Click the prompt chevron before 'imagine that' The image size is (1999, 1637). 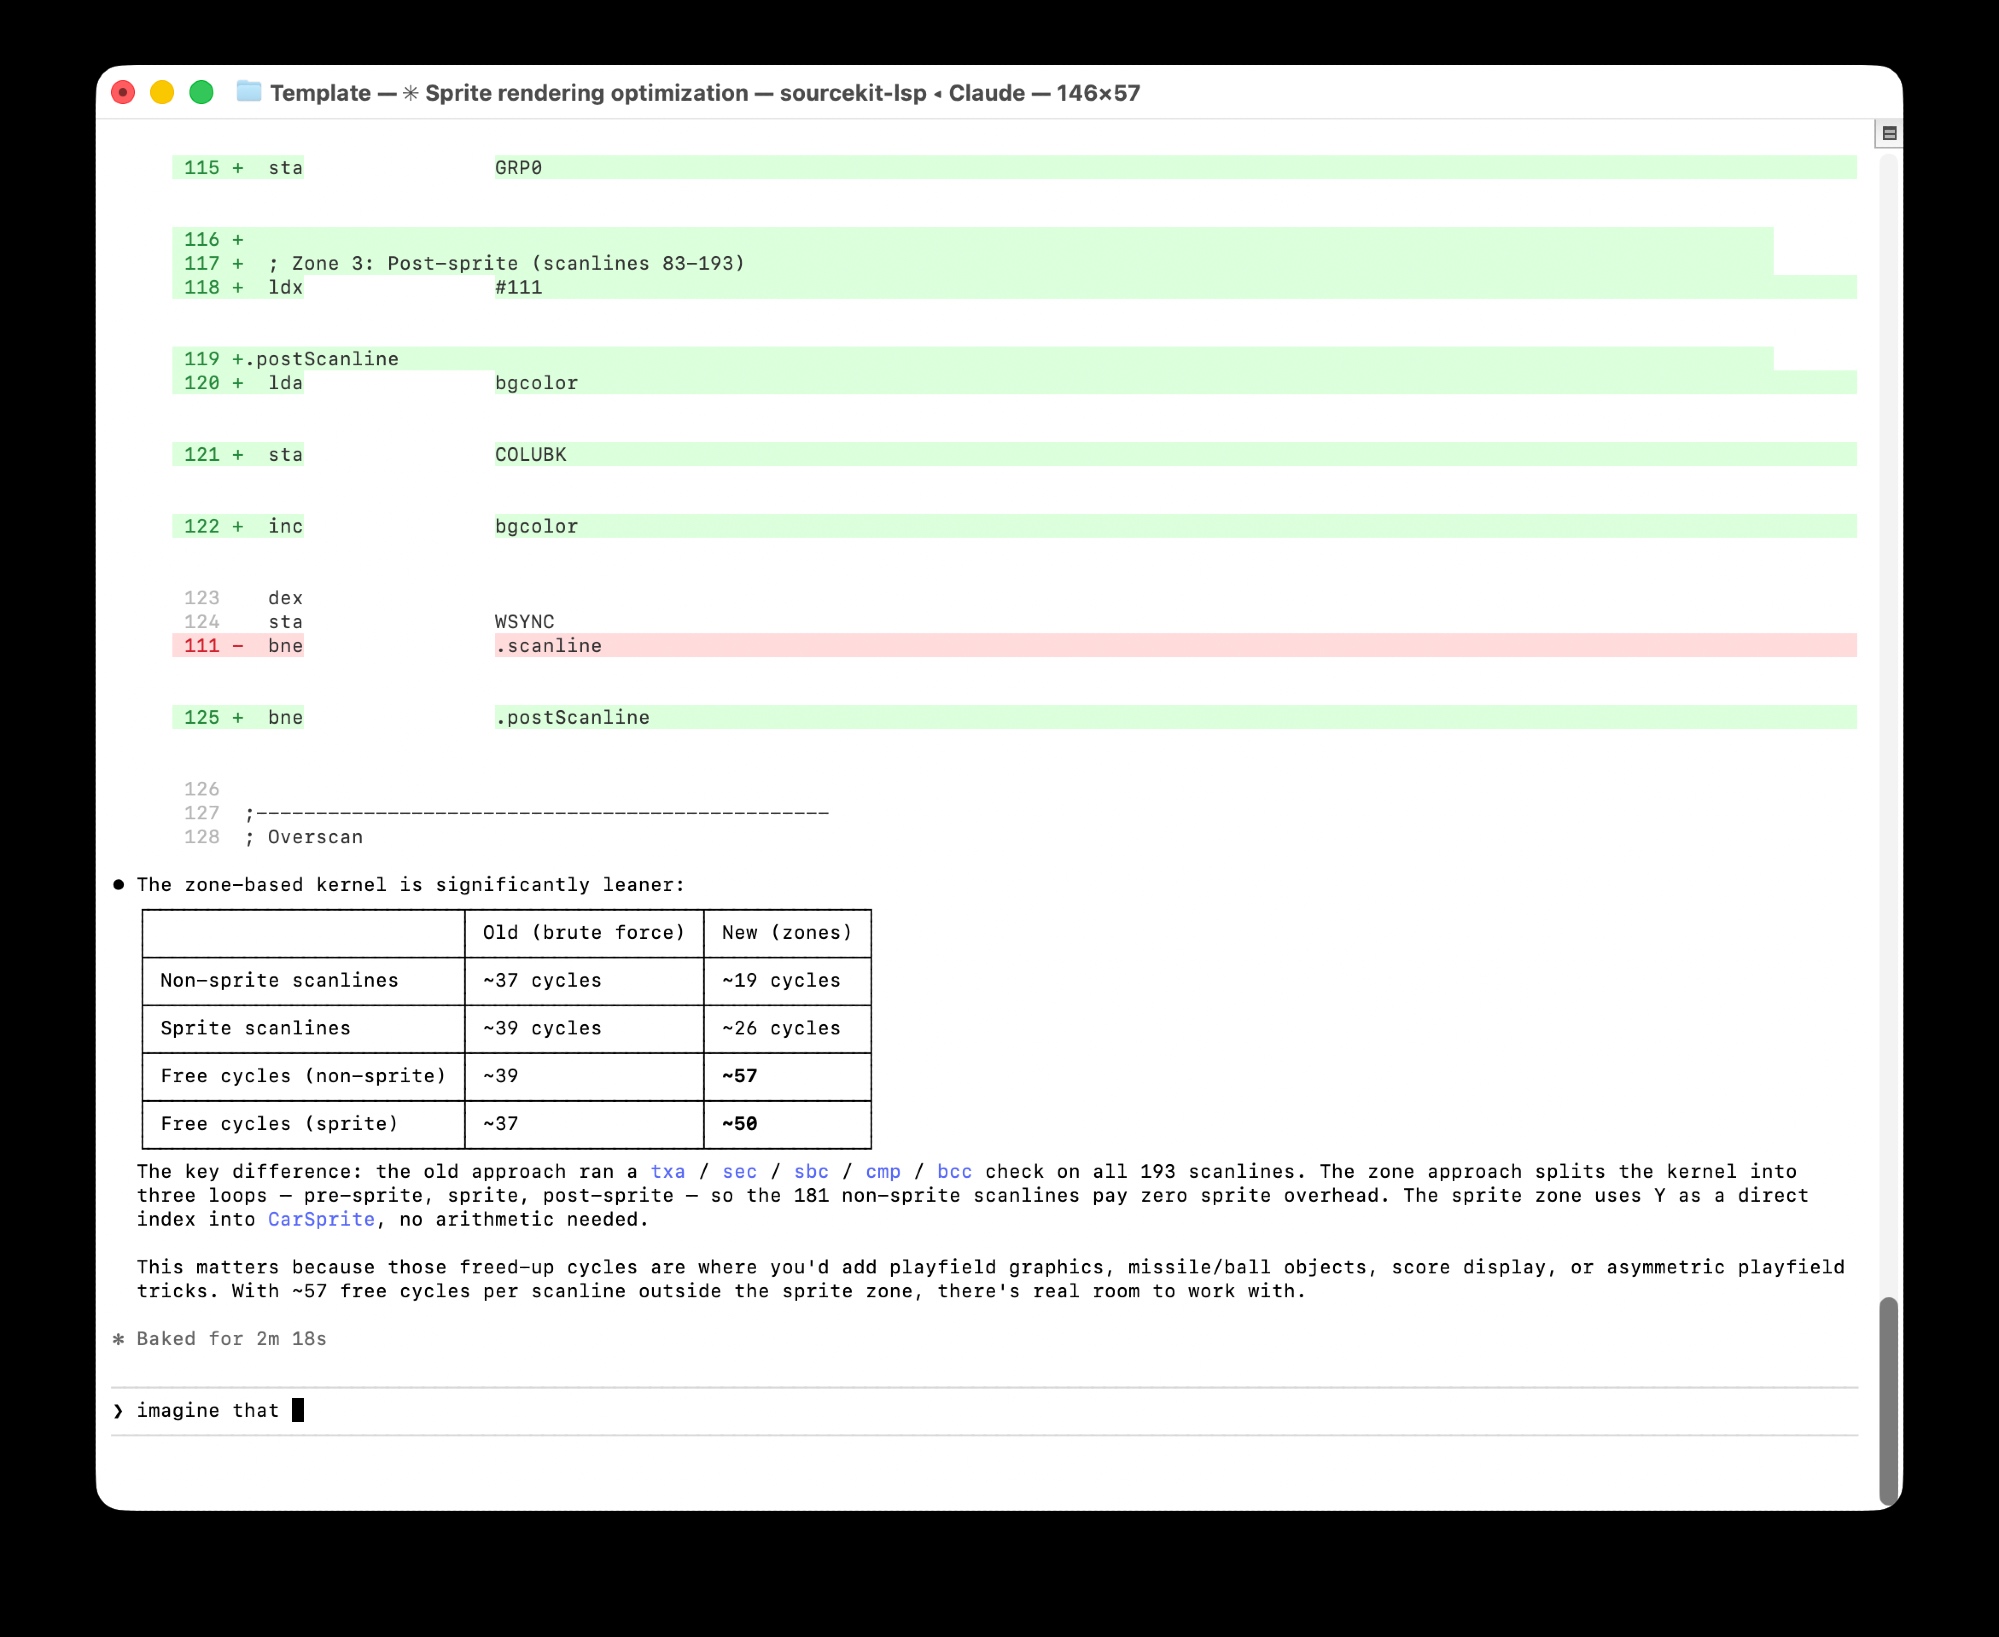click(x=119, y=1410)
